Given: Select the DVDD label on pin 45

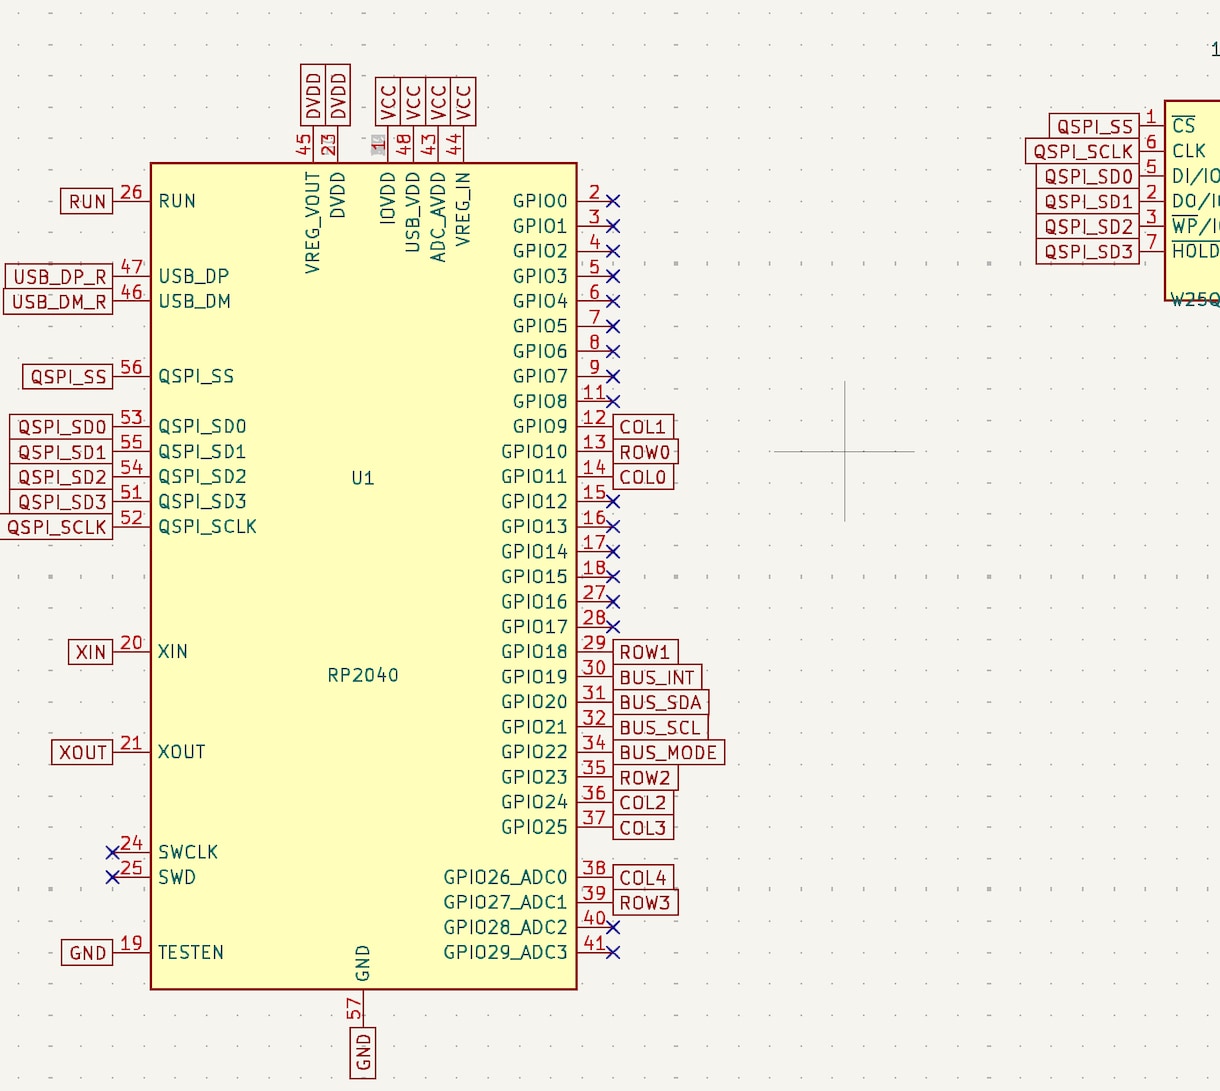Looking at the screenshot, I should pyautogui.click(x=313, y=95).
